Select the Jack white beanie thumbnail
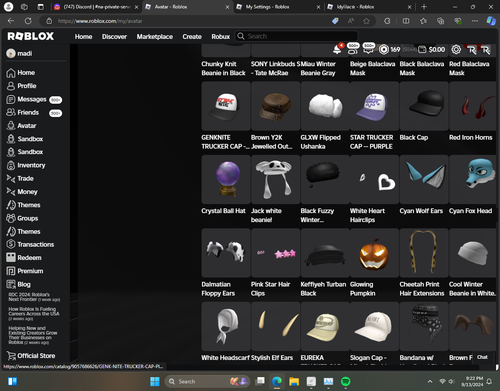Image resolution: width=500 pixels, height=391 pixels. pyautogui.click(x=275, y=179)
